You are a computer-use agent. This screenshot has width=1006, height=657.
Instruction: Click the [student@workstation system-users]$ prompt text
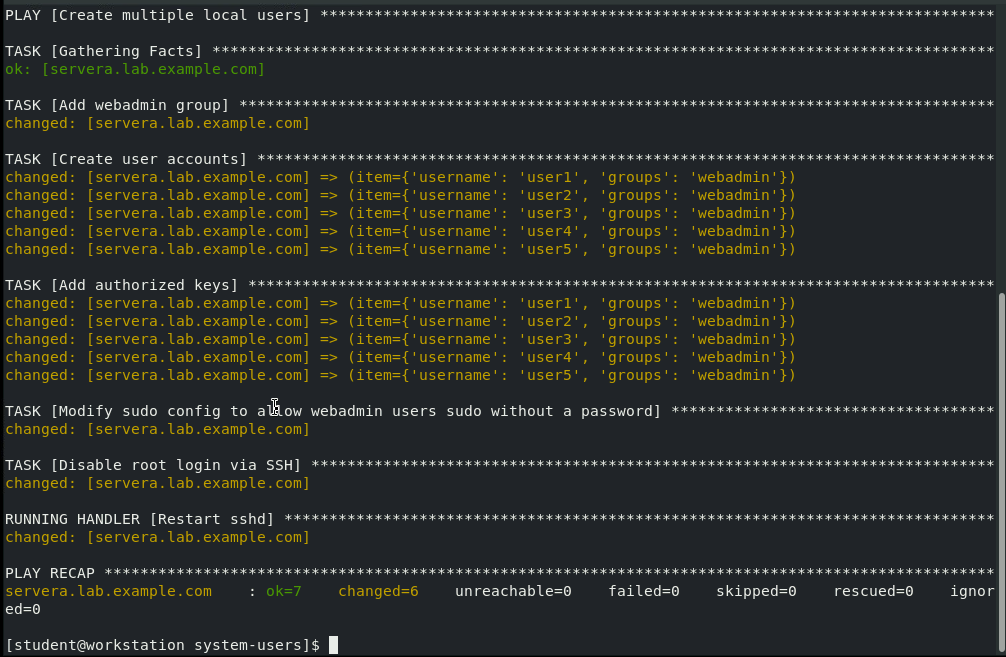[x=162, y=645]
